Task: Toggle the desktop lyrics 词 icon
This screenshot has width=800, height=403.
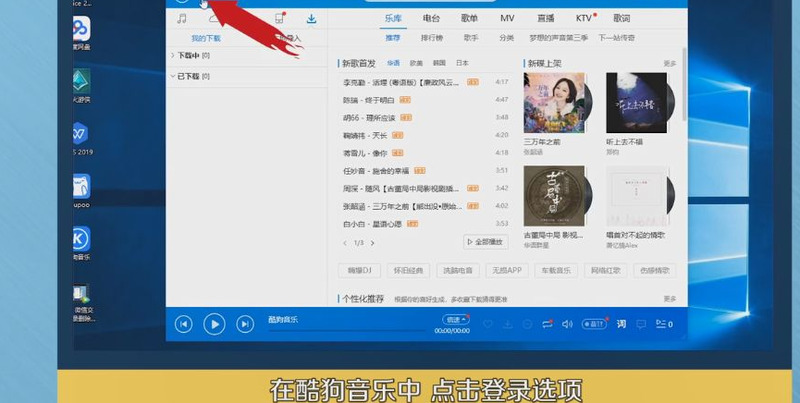Action: [621, 324]
